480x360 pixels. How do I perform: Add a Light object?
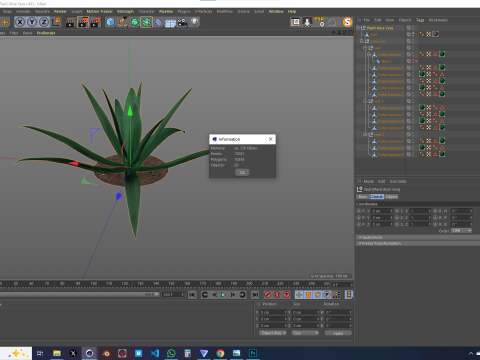coord(194,22)
